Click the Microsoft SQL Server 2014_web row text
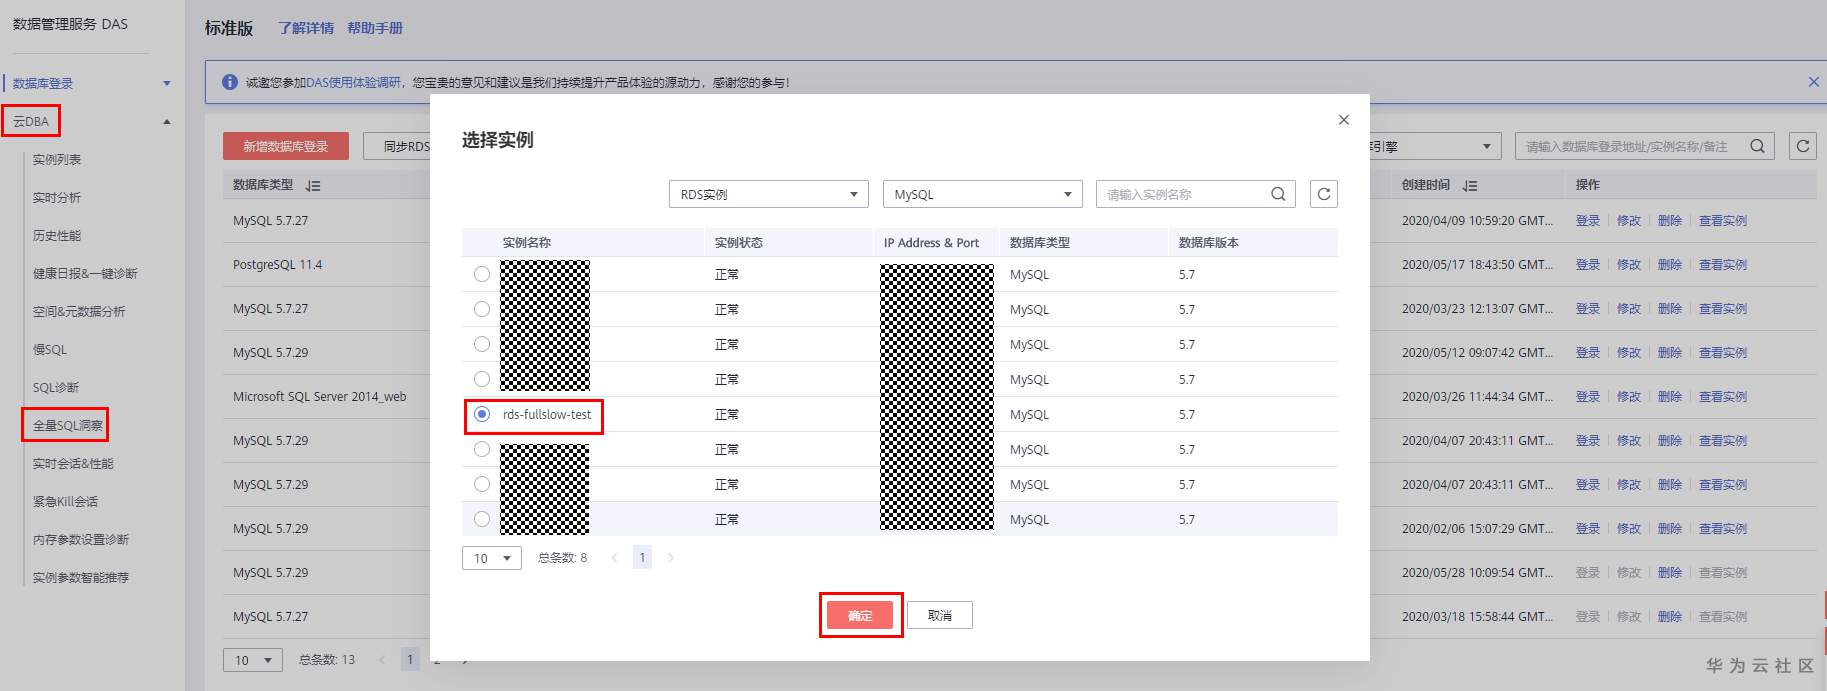The image size is (1827, 691). click(320, 397)
